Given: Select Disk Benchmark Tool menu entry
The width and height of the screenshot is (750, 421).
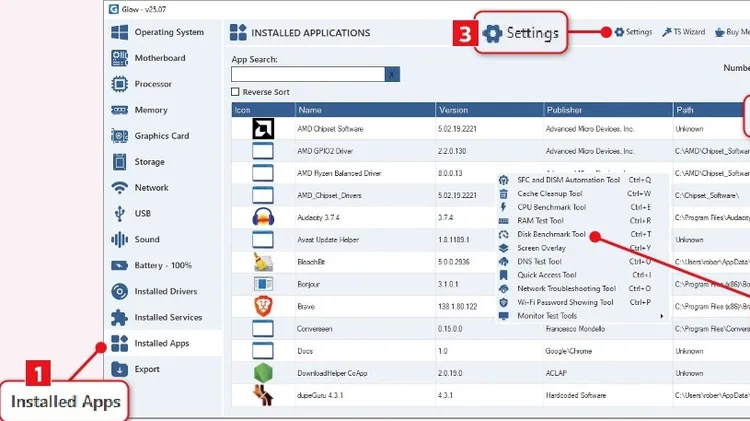Looking at the screenshot, I should coord(551,234).
